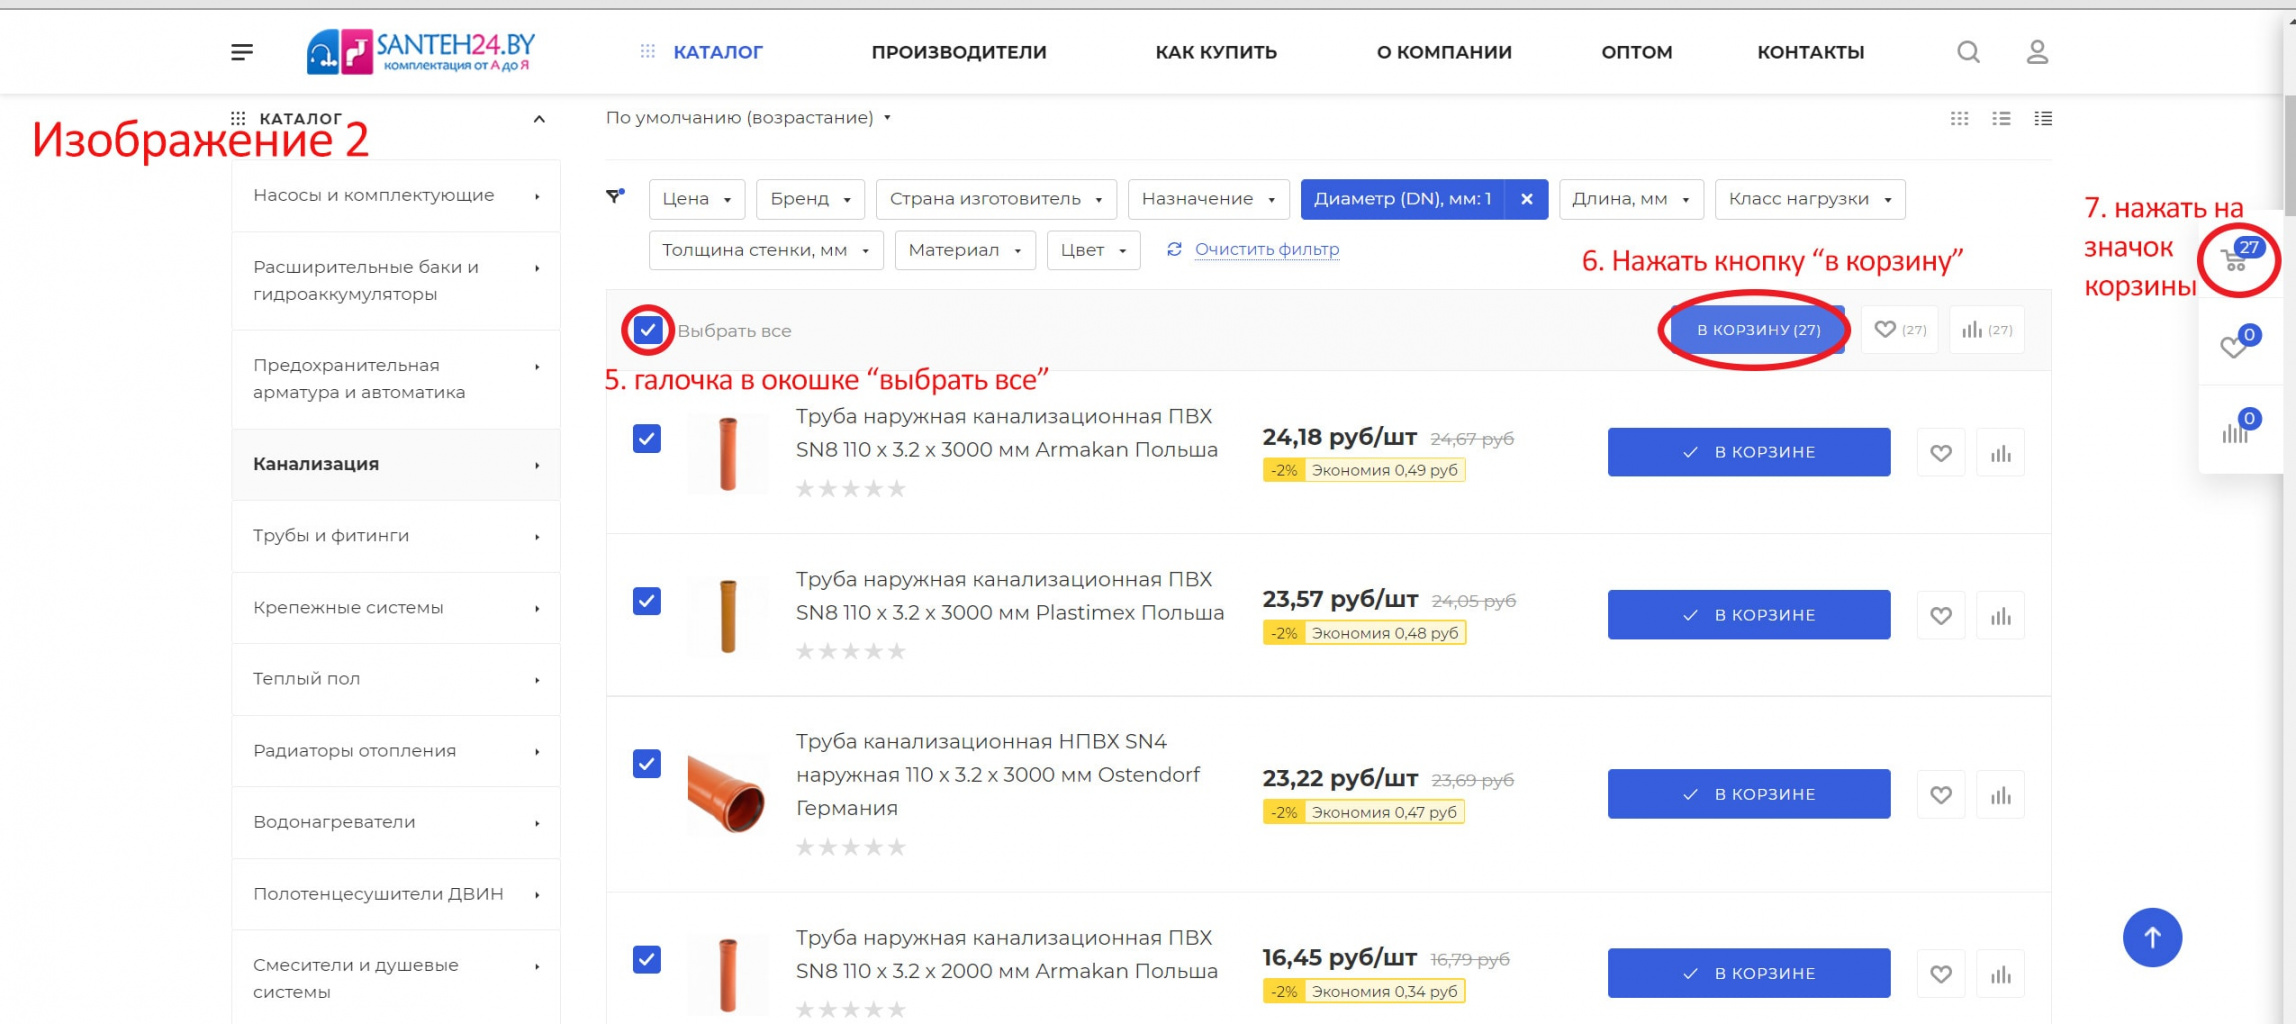Screen dimensions: 2296x1024
Task: Uncheck the Armakan 3000 мм pipe checkbox
Action: tap(647, 439)
